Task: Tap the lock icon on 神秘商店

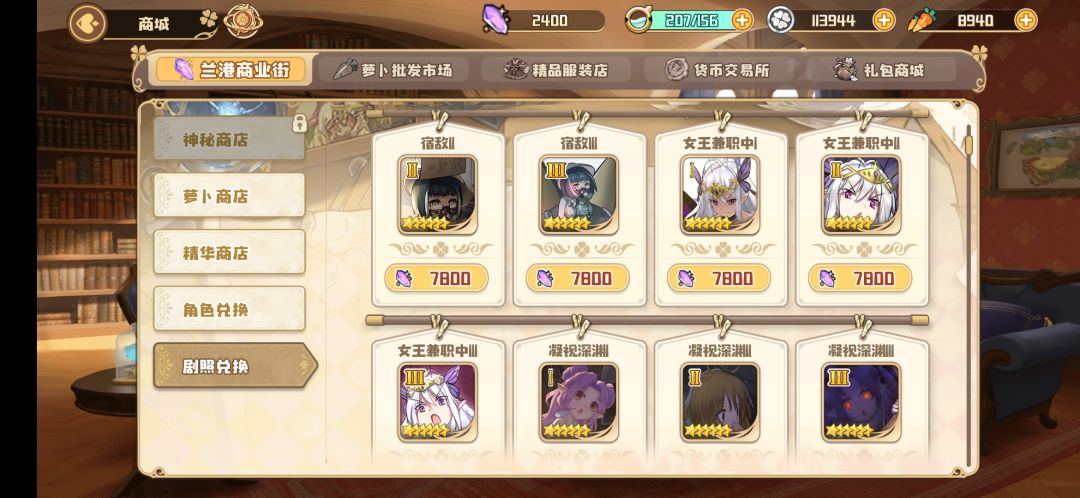Action: point(300,123)
